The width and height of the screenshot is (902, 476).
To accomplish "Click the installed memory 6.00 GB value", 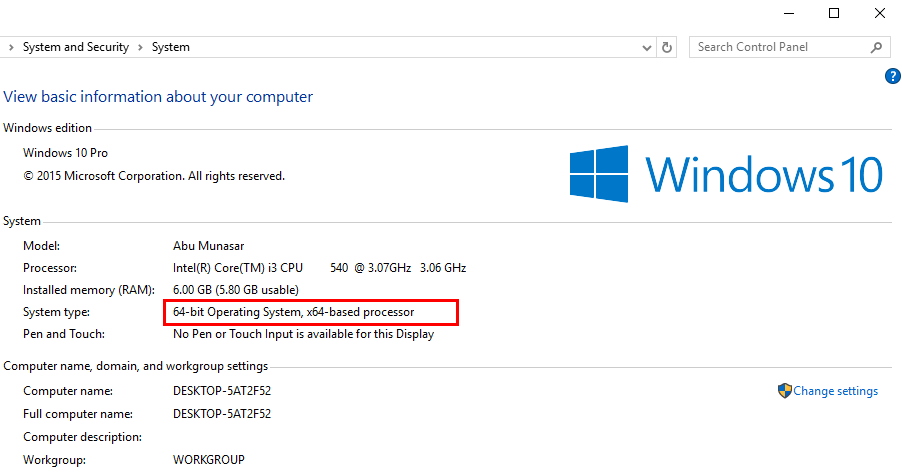I will (236, 290).
